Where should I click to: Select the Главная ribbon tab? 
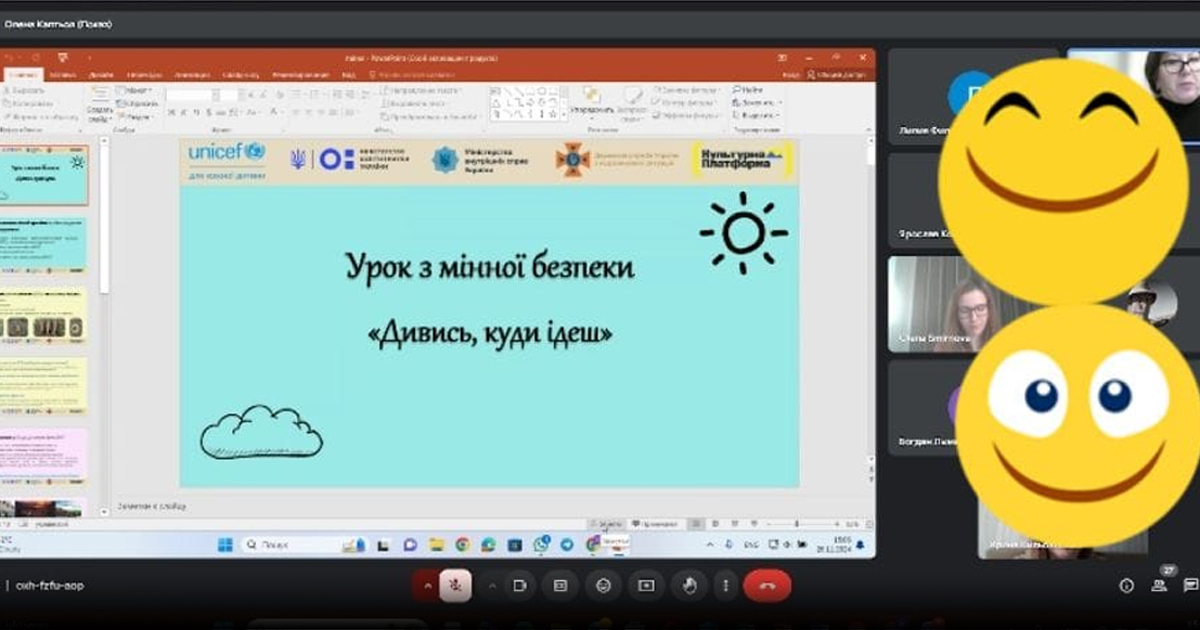pyautogui.click(x=24, y=75)
